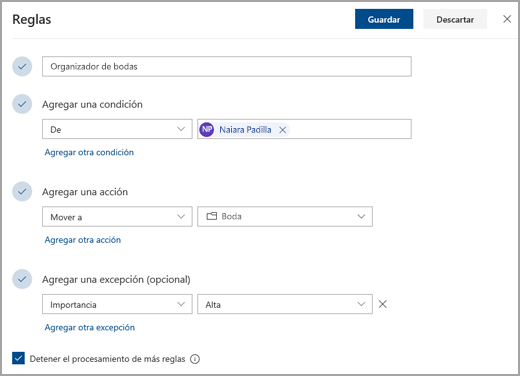Click the checkmark circle beside Agregar una condición
The width and height of the screenshot is (520, 376).
pos(22,104)
